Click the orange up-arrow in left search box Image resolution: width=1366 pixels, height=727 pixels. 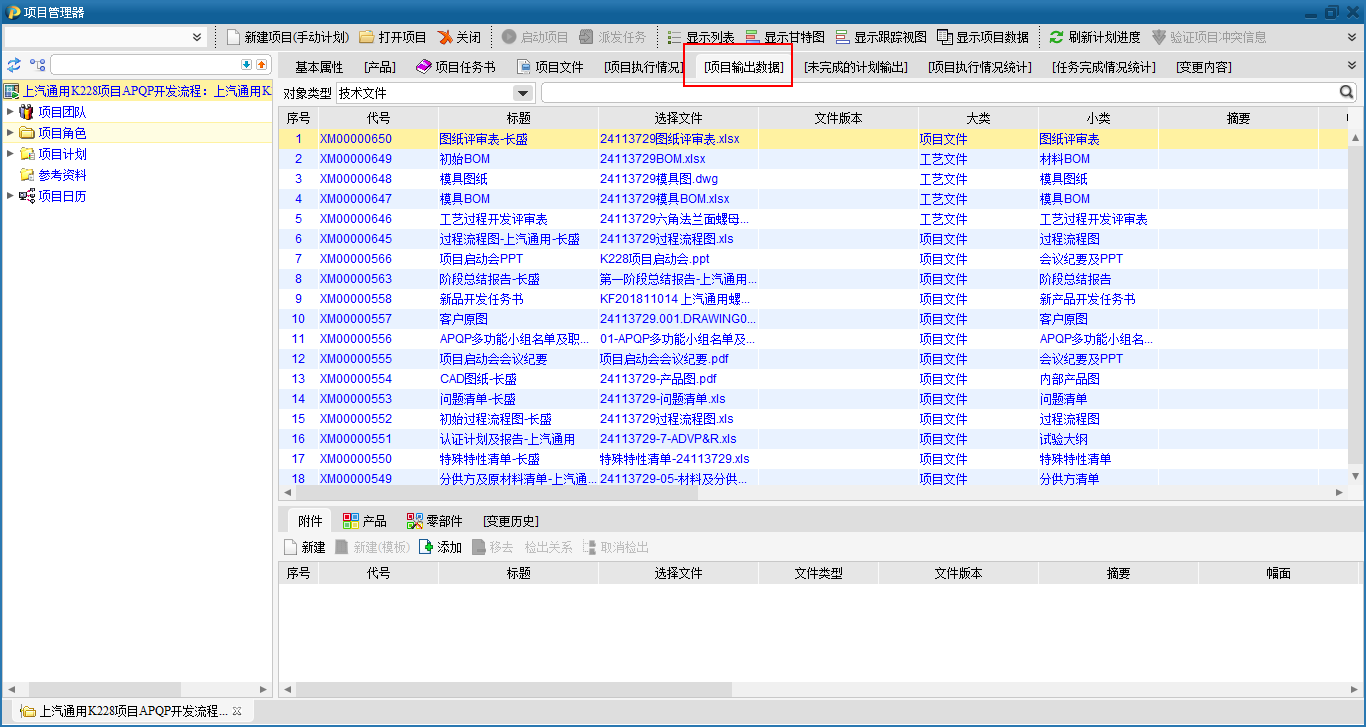click(262, 65)
